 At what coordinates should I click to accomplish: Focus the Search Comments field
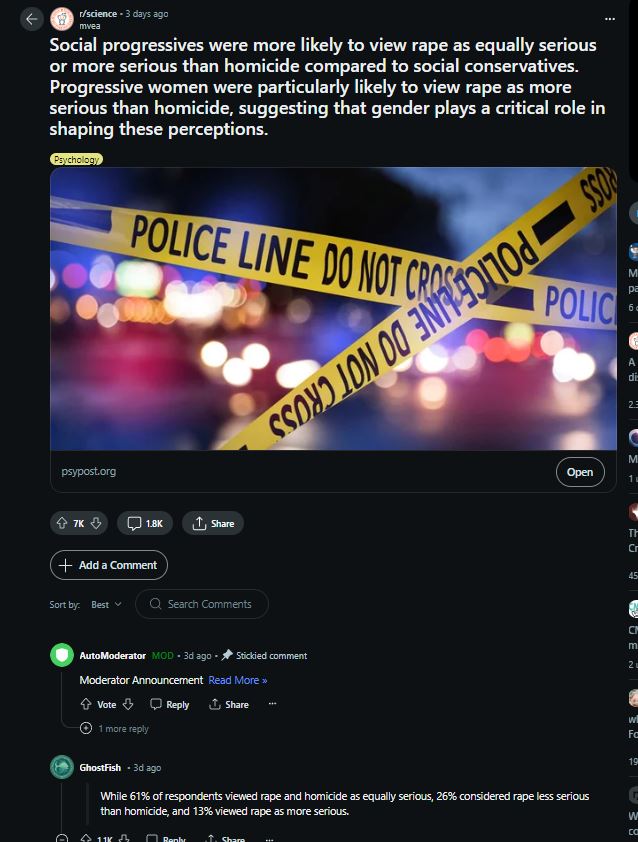point(202,604)
